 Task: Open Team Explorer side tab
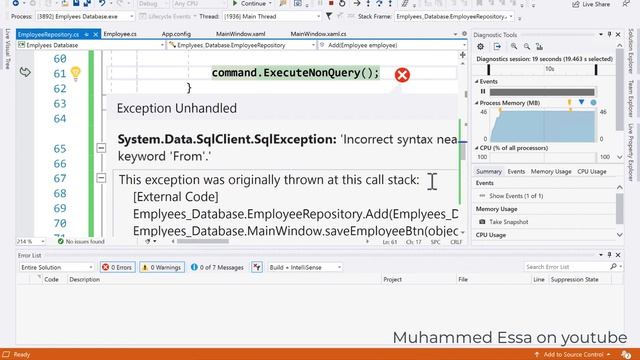pos(631,98)
